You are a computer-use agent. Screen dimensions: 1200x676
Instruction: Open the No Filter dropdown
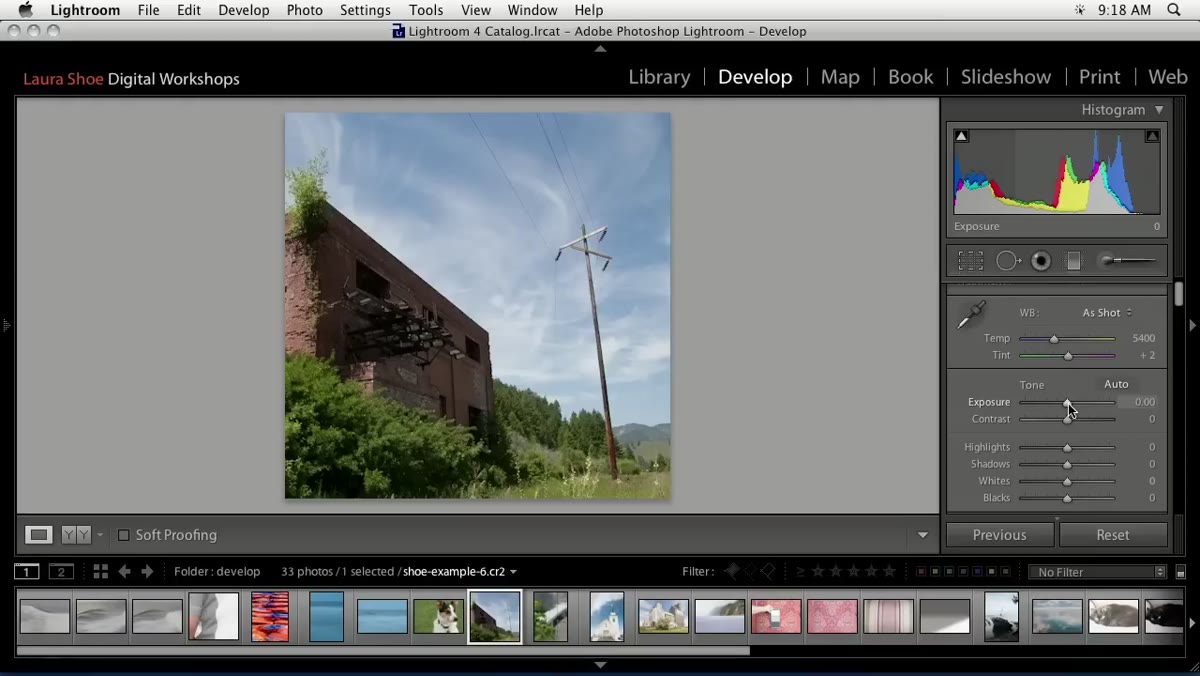pyautogui.click(x=1098, y=572)
